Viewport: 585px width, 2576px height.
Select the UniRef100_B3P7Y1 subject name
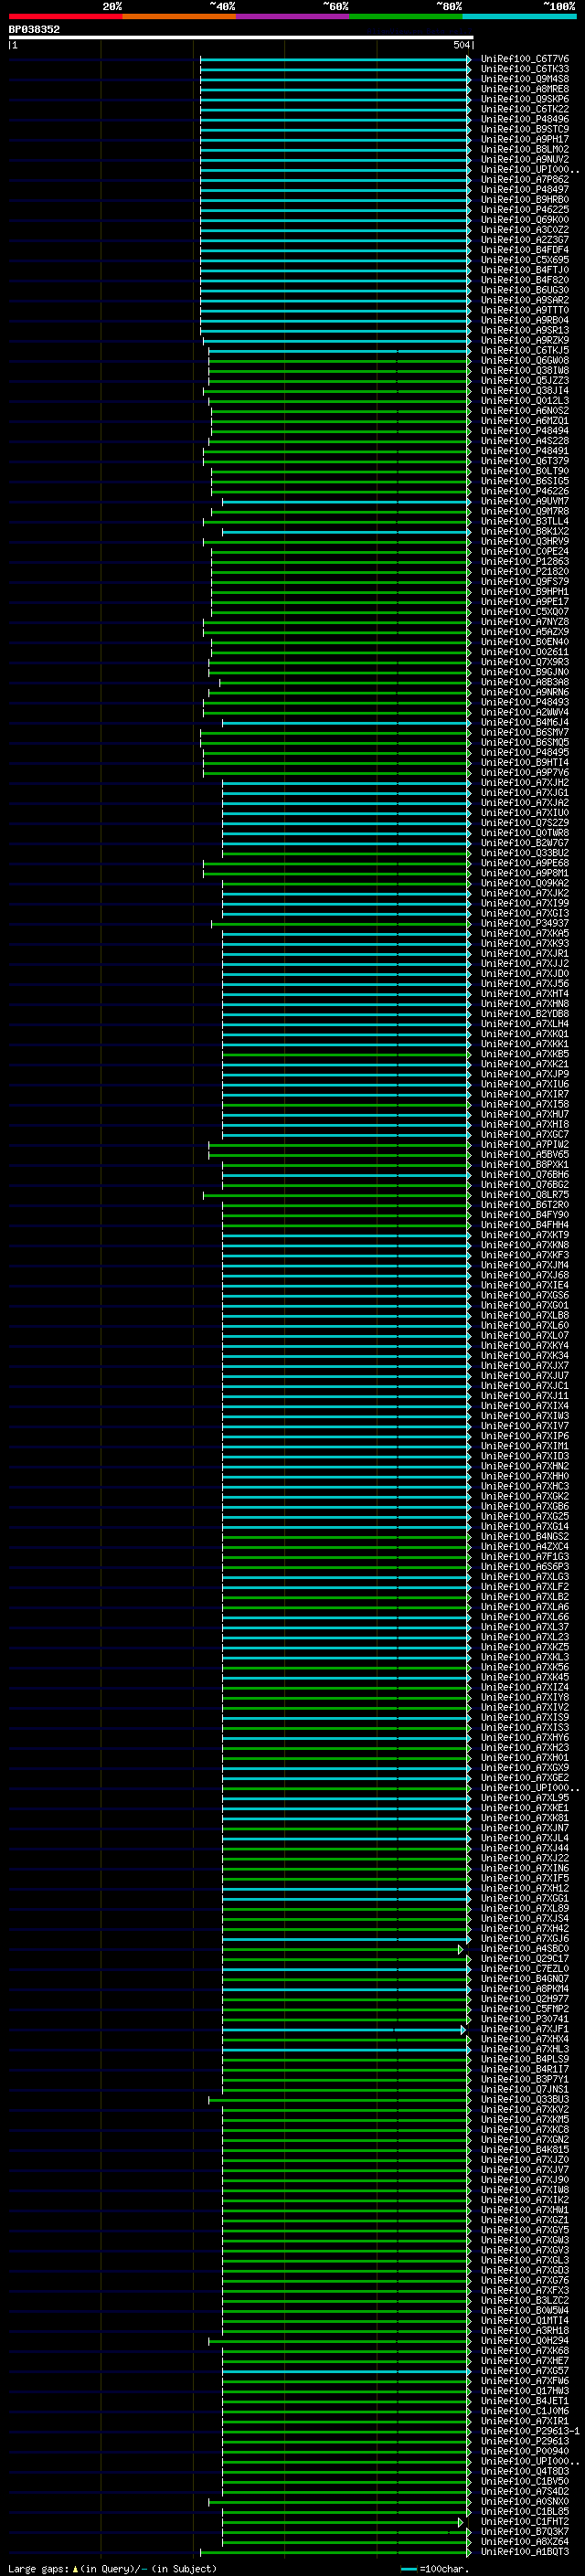pos(524,2079)
